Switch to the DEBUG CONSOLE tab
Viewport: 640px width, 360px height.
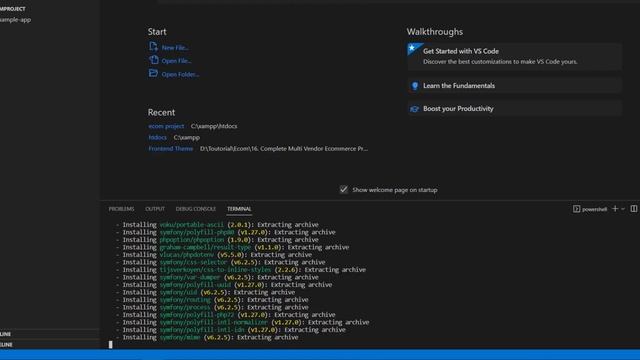click(x=196, y=209)
